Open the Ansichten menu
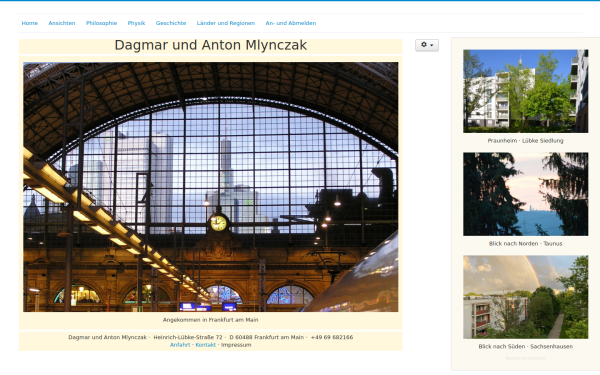Screen dimensions: 600x375 tap(62, 23)
